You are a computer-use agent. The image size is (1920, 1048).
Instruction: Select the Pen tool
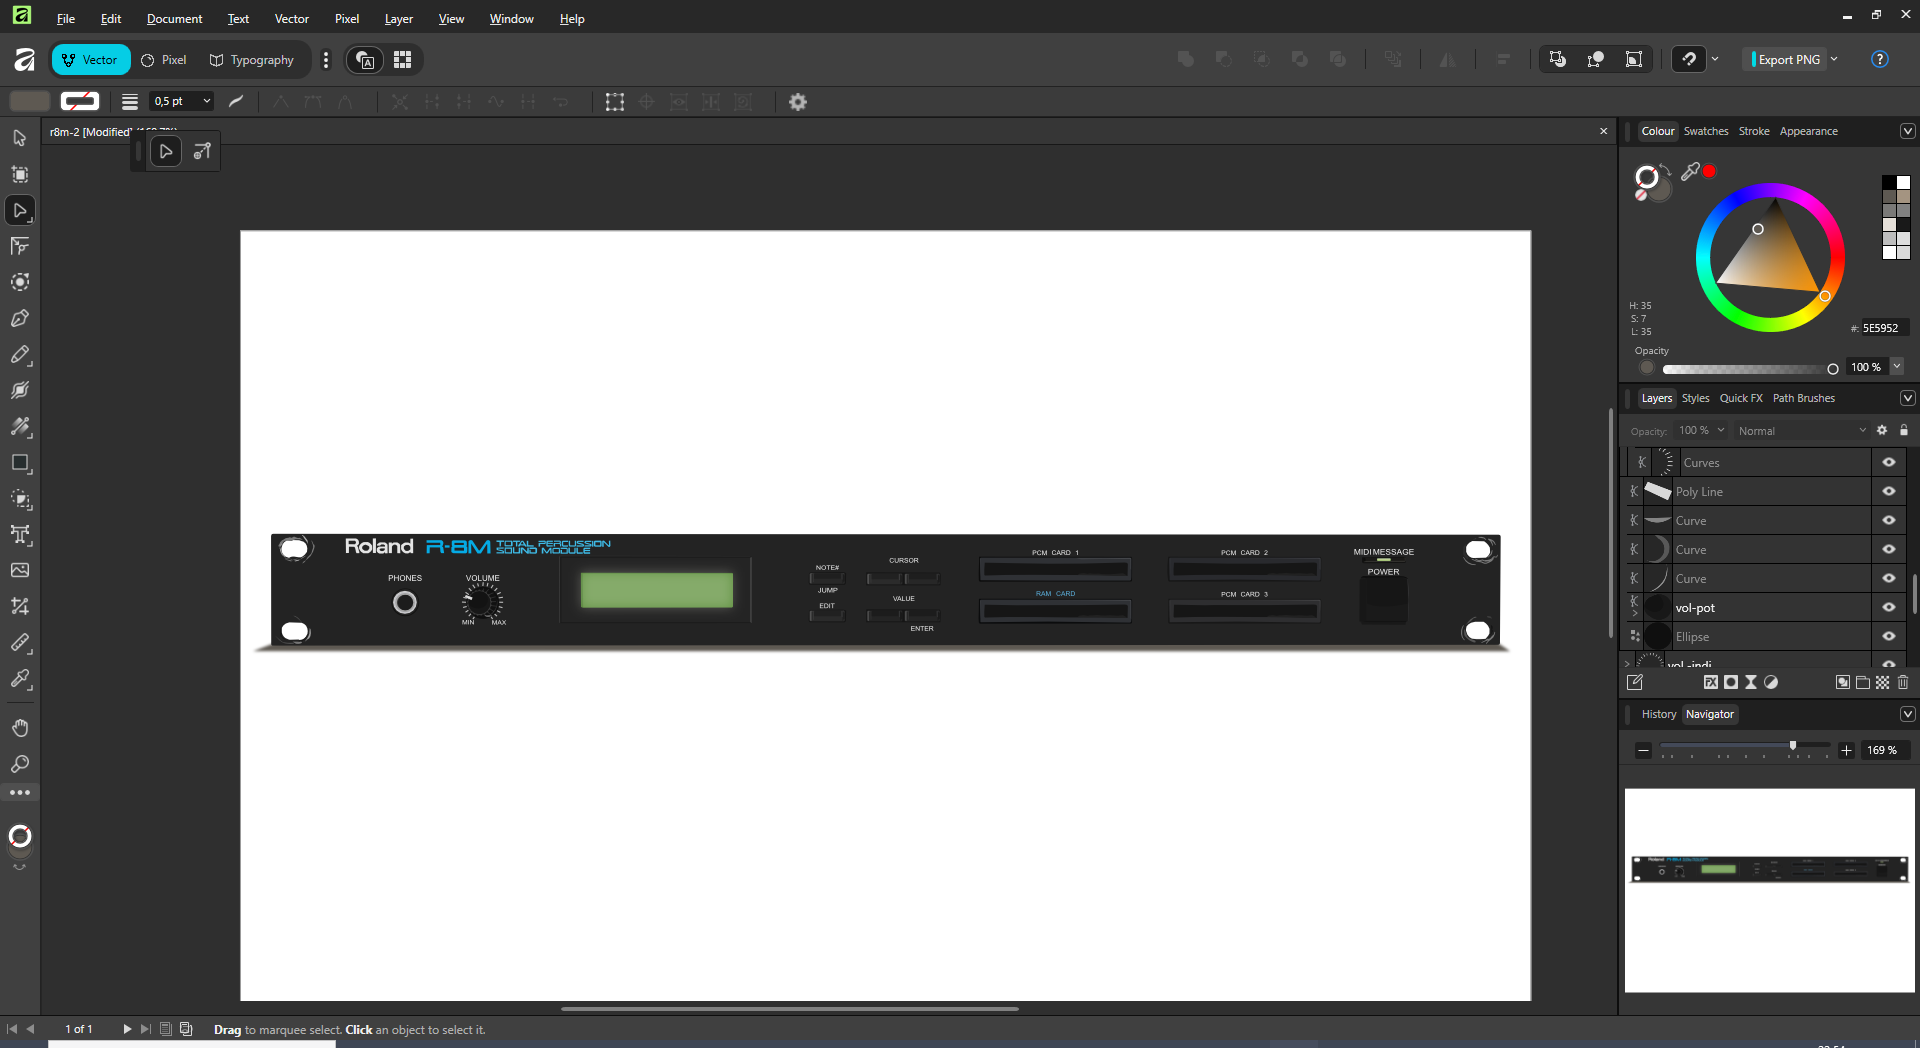(20, 319)
